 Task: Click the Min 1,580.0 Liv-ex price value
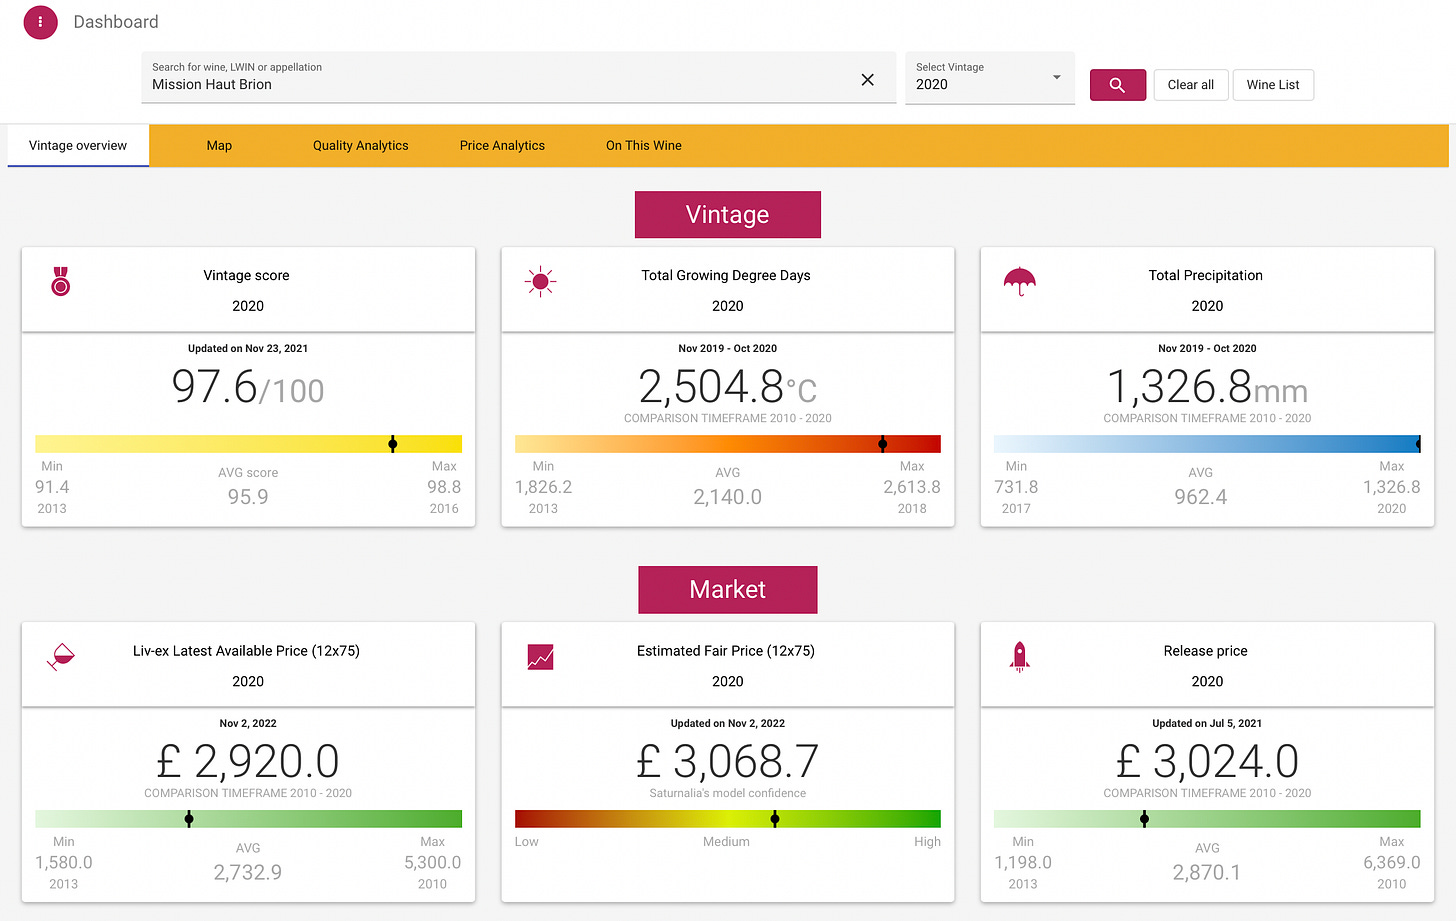click(x=63, y=862)
